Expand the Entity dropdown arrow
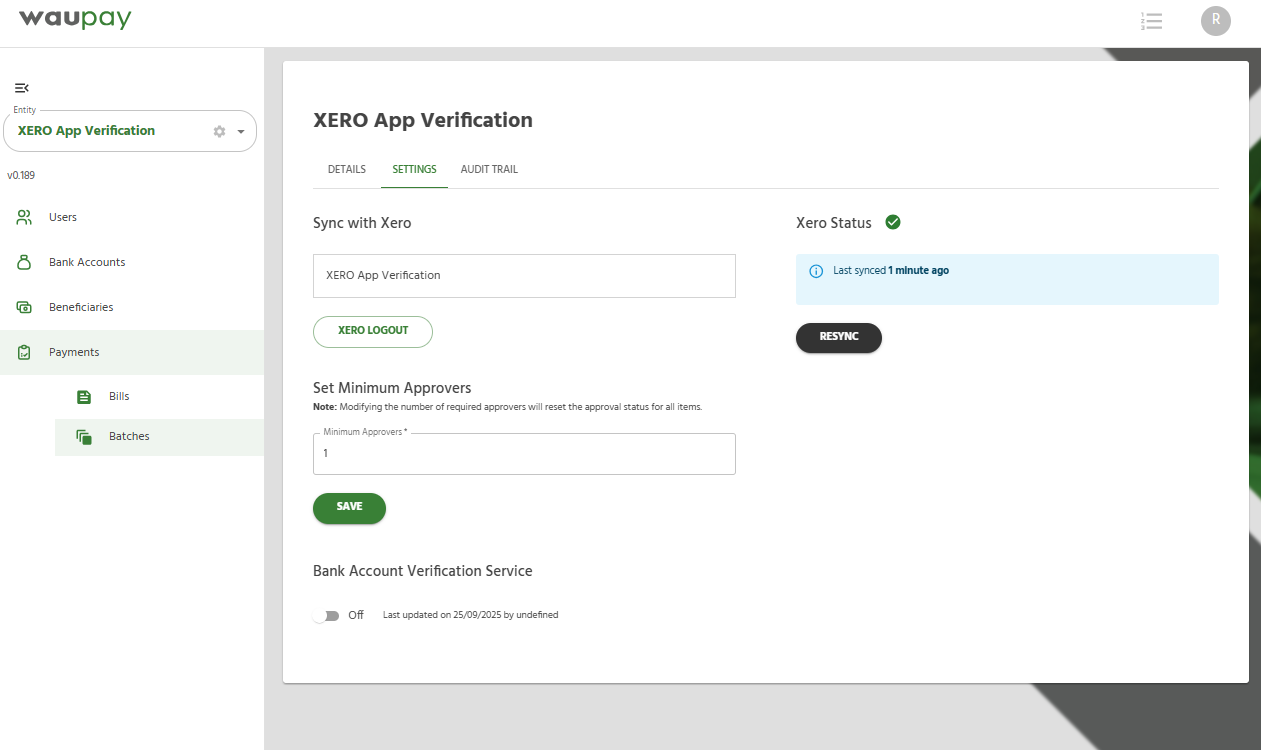1261x750 pixels. click(241, 131)
